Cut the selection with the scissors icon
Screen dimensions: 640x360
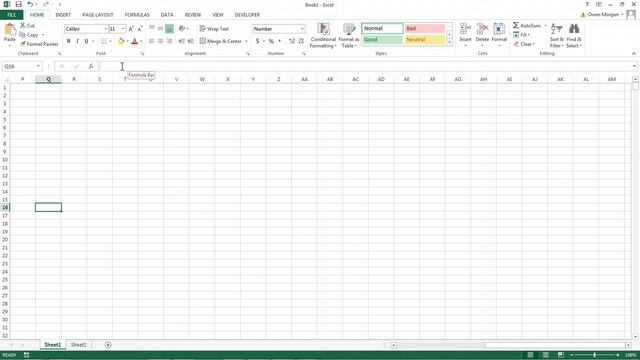click(23, 26)
